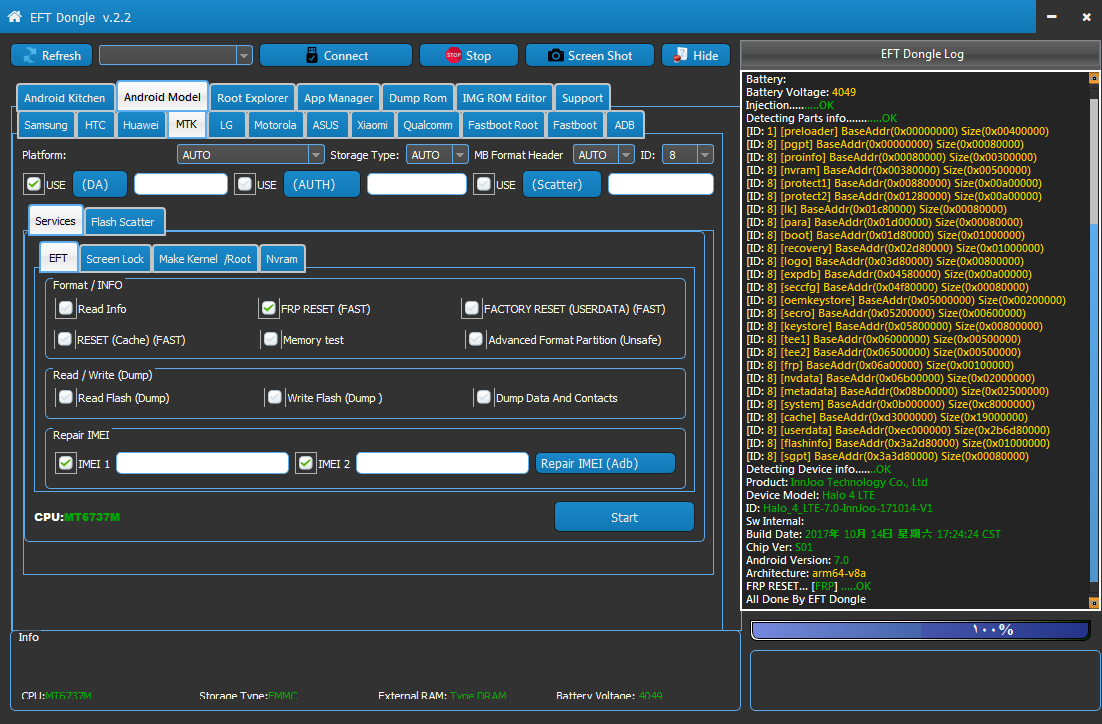This screenshot has height=724, width=1102.
Task: Click the DA file path field
Action: tap(181, 184)
